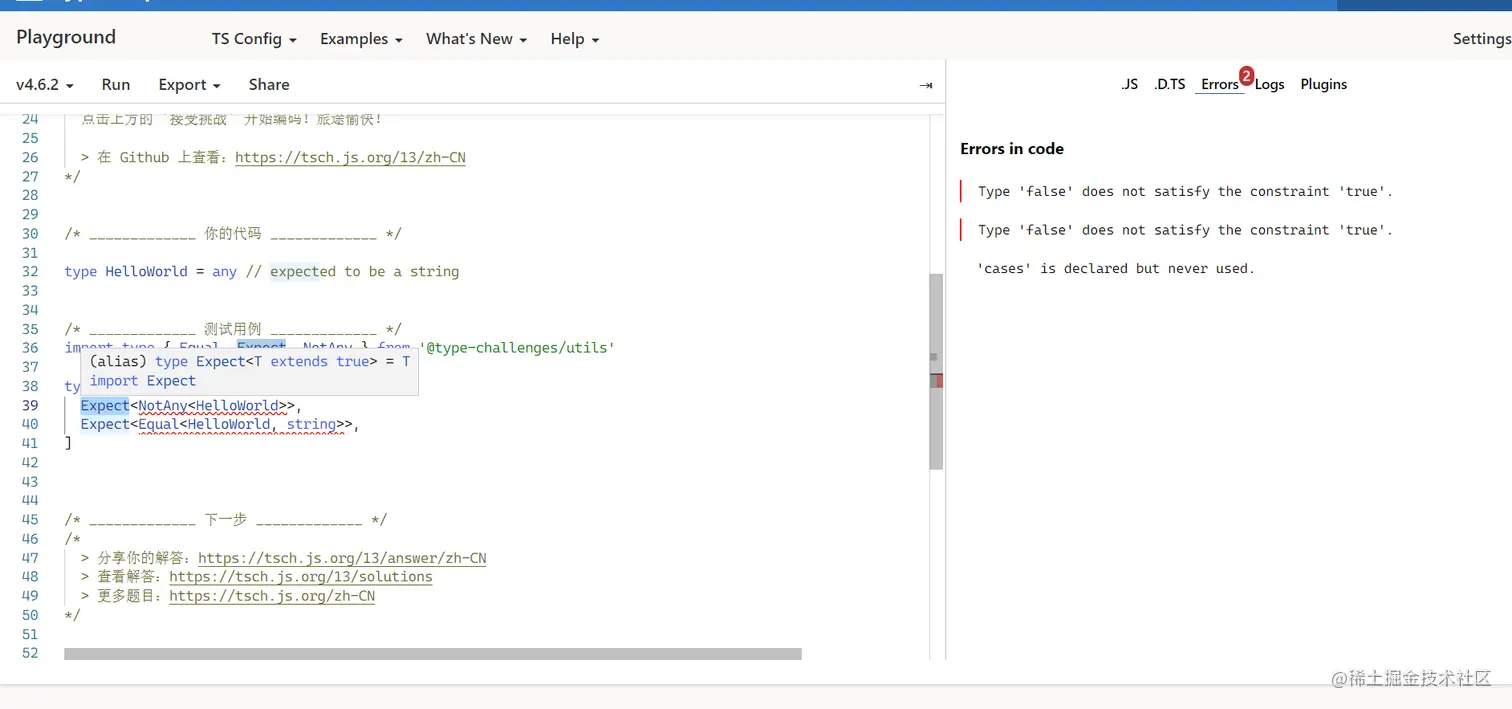Click NotAny on line 39
The image size is (1512, 709).
pyautogui.click(x=163, y=406)
